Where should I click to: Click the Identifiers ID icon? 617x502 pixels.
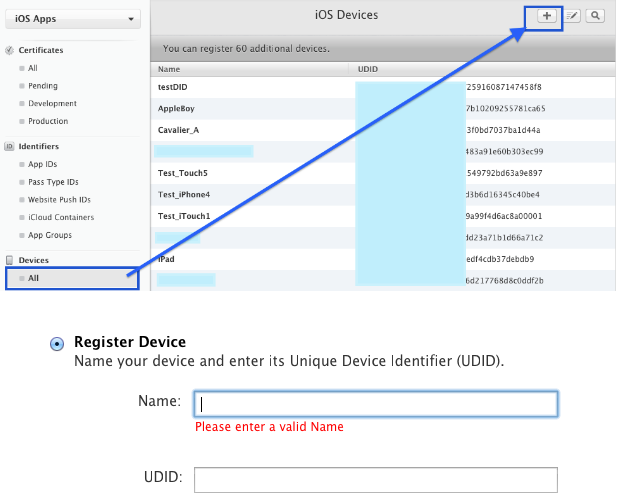9,146
